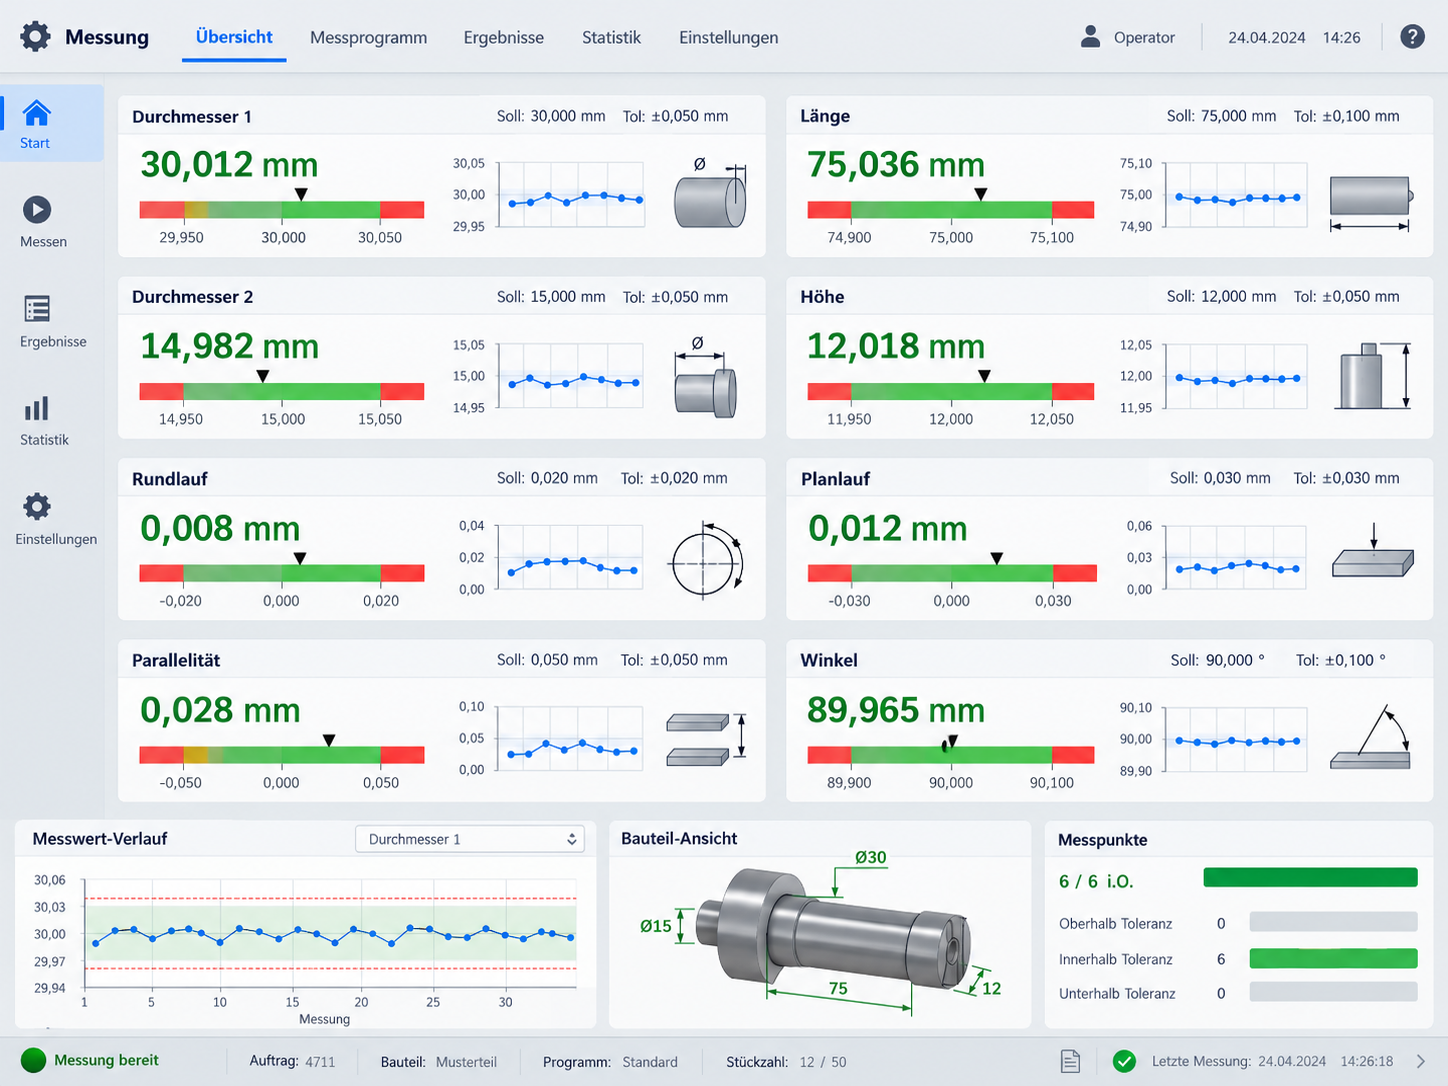Open Einstellungen gear icon in sidebar

click(37, 506)
